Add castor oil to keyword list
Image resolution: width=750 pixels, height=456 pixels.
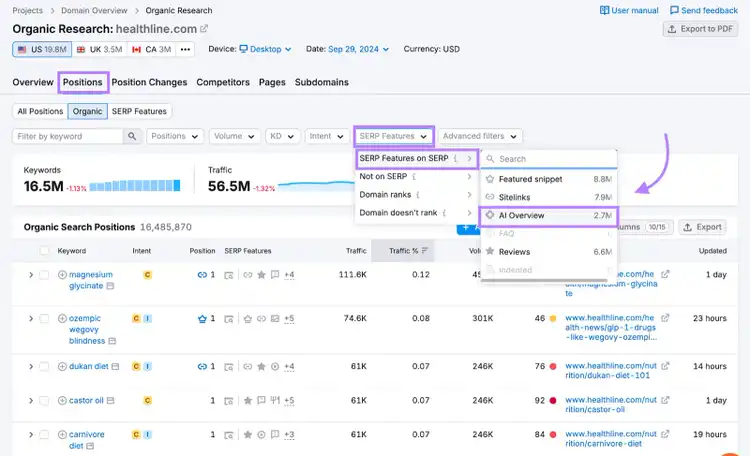[62, 400]
